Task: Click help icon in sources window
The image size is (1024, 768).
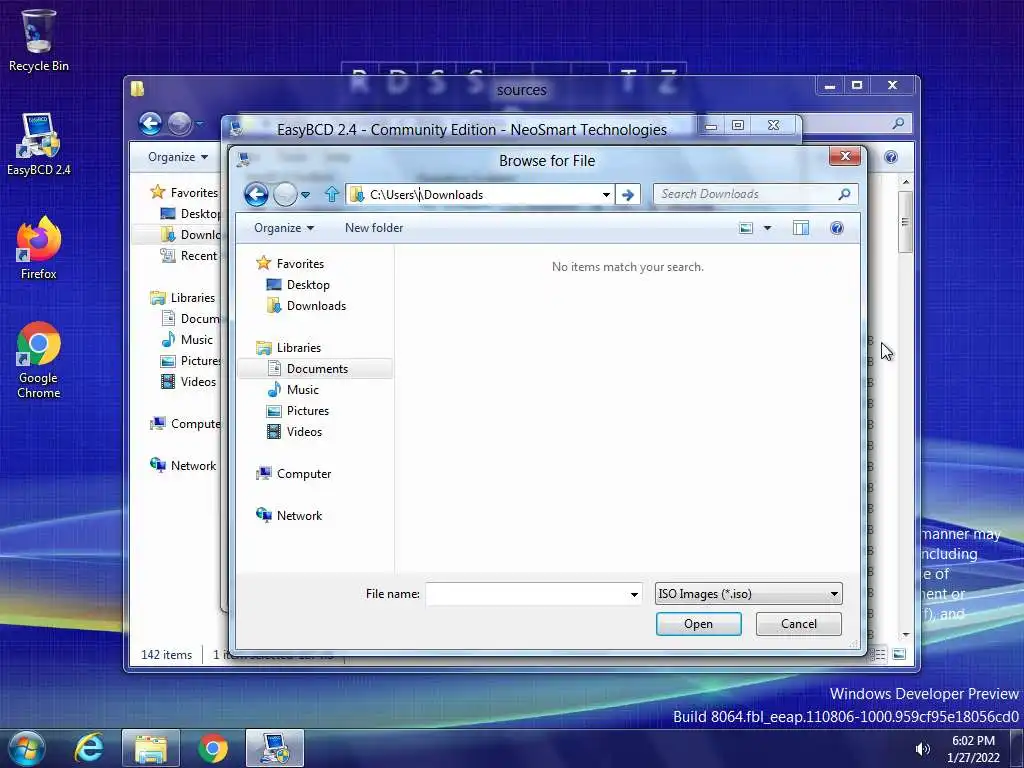Action: coord(891,157)
